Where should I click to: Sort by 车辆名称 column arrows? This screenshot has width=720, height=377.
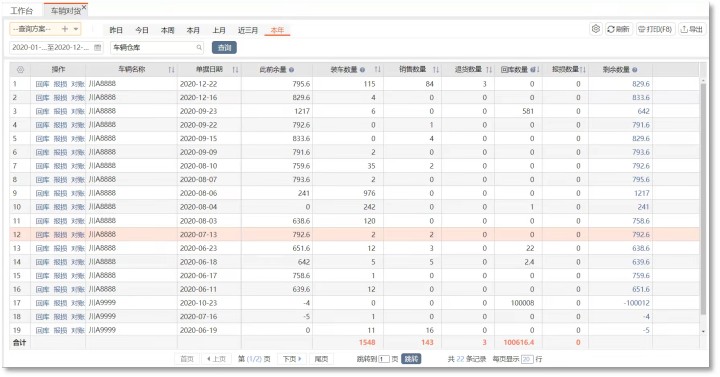(x=171, y=70)
